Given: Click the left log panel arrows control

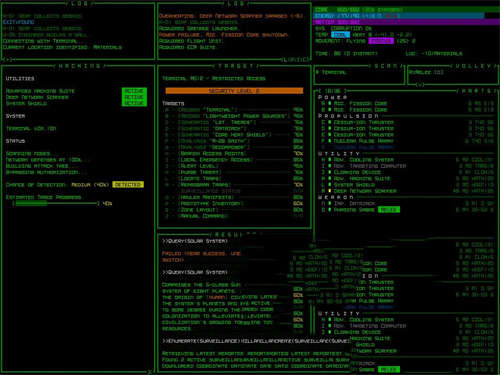Looking at the screenshot, I should 8,59.
